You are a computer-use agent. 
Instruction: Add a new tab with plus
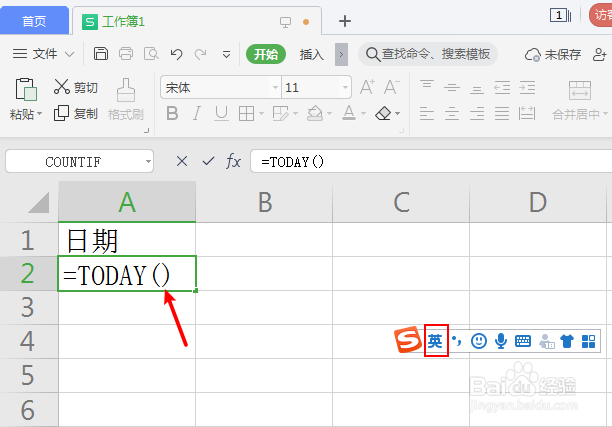(x=345, y=21)
